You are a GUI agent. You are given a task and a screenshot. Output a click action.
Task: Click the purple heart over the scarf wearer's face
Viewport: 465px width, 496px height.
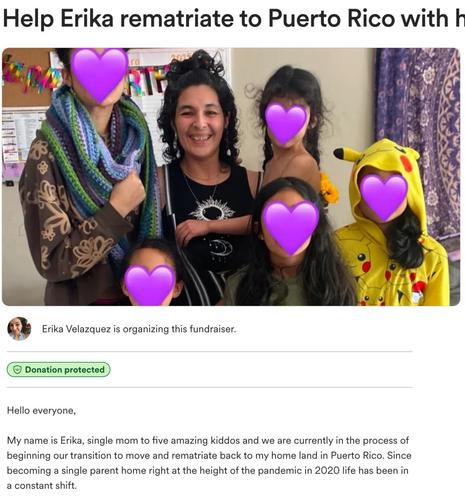(99, 75)
